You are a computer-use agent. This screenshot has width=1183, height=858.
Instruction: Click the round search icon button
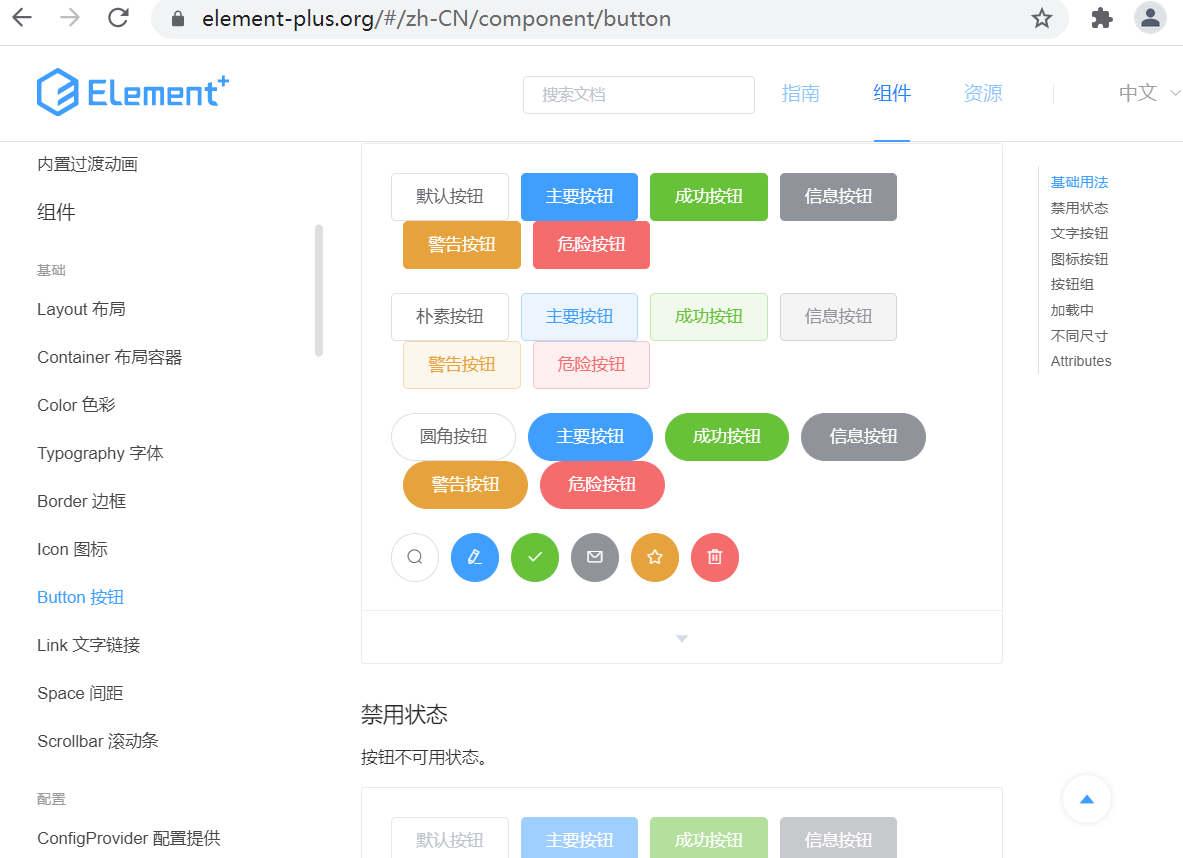414,557
